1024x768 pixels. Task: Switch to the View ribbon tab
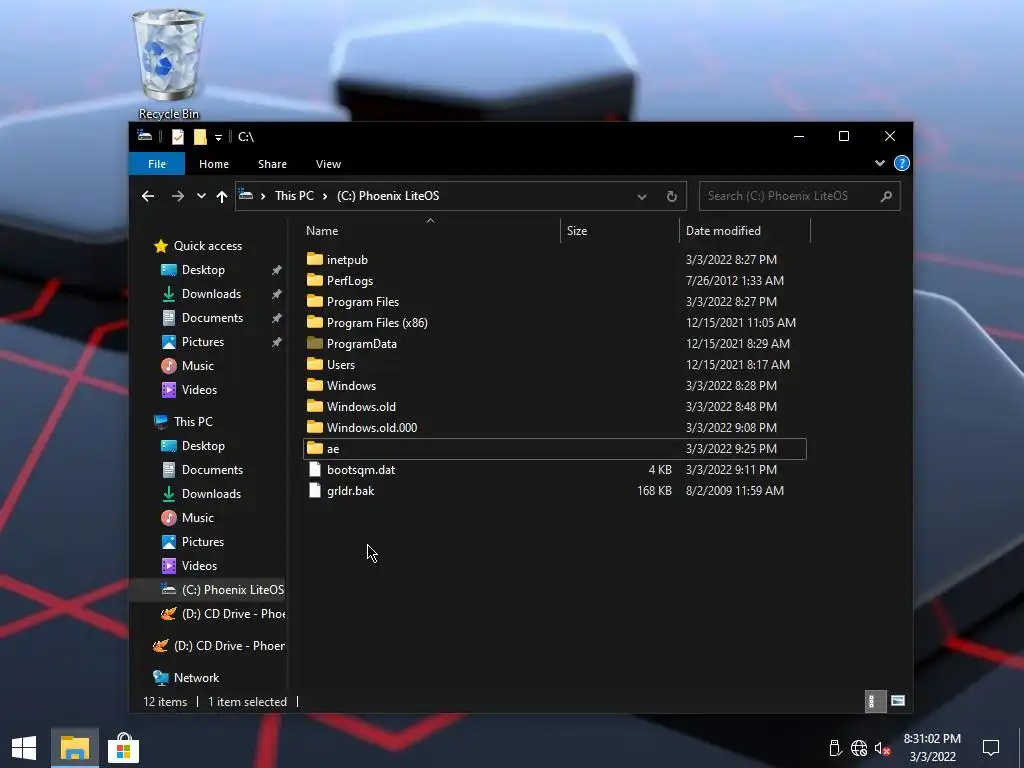[x=328, y=164]
